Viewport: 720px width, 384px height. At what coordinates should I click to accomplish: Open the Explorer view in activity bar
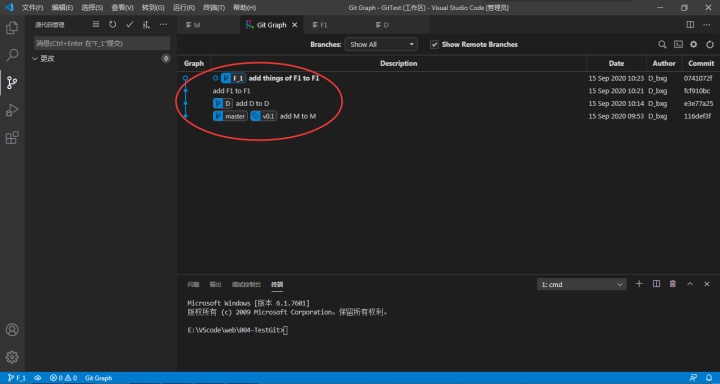click(x=12, y=28)
